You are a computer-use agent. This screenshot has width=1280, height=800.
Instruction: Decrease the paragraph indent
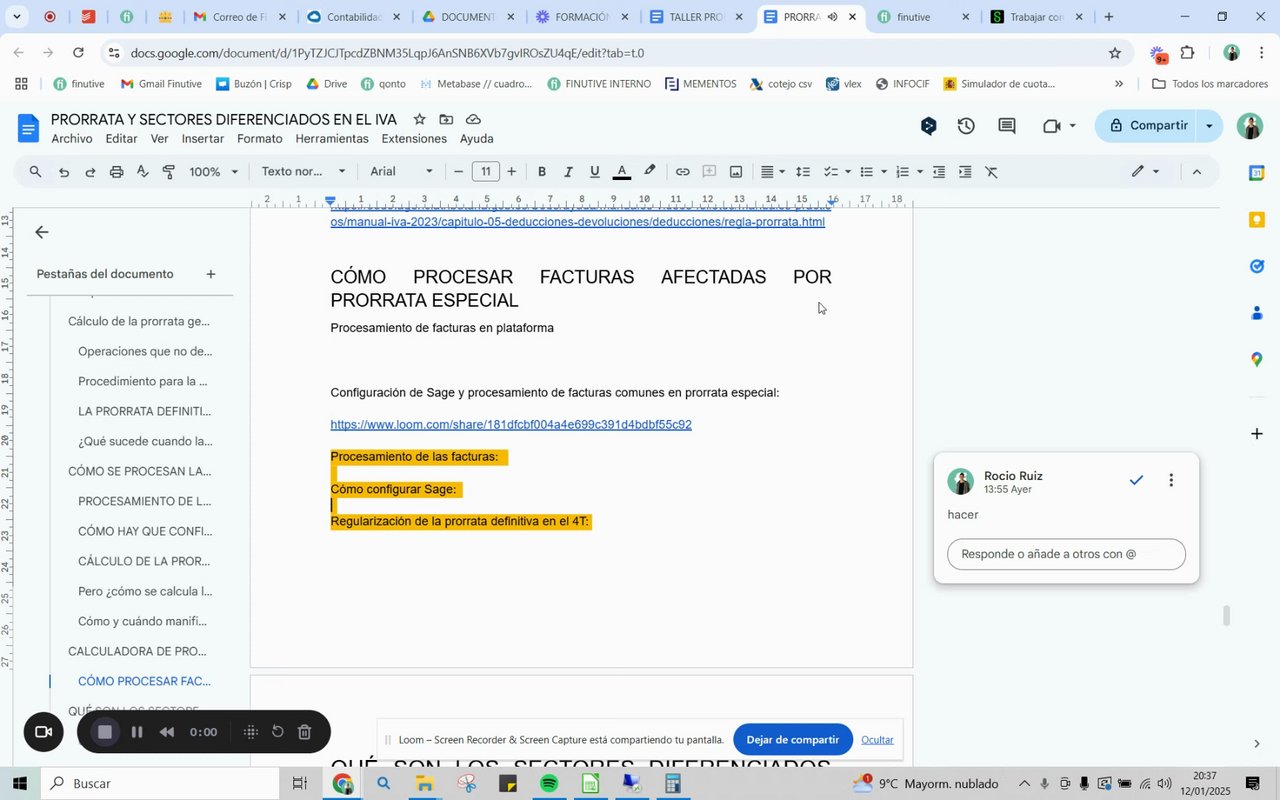939,172
